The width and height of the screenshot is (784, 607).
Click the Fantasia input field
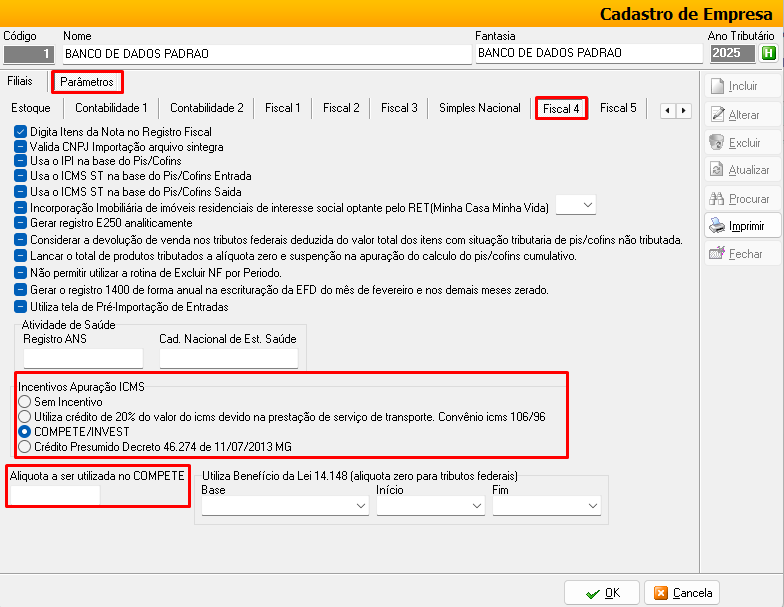pyautogui.click(x=589, y=53)
